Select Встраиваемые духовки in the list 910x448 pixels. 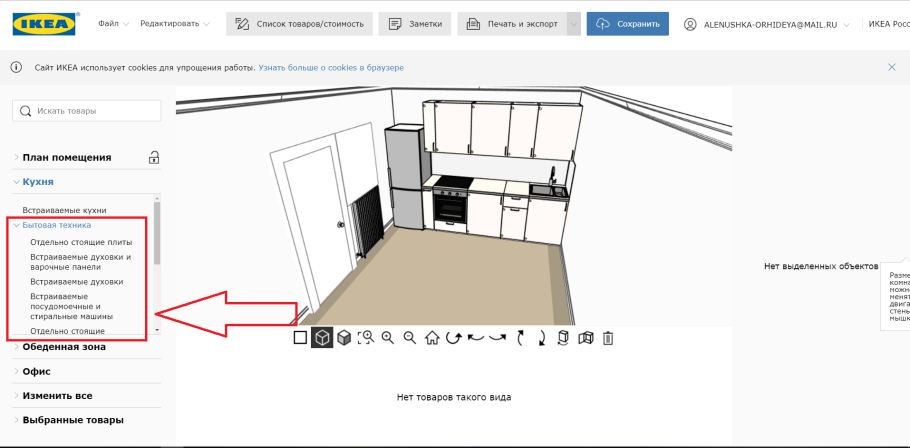(76, 282)
